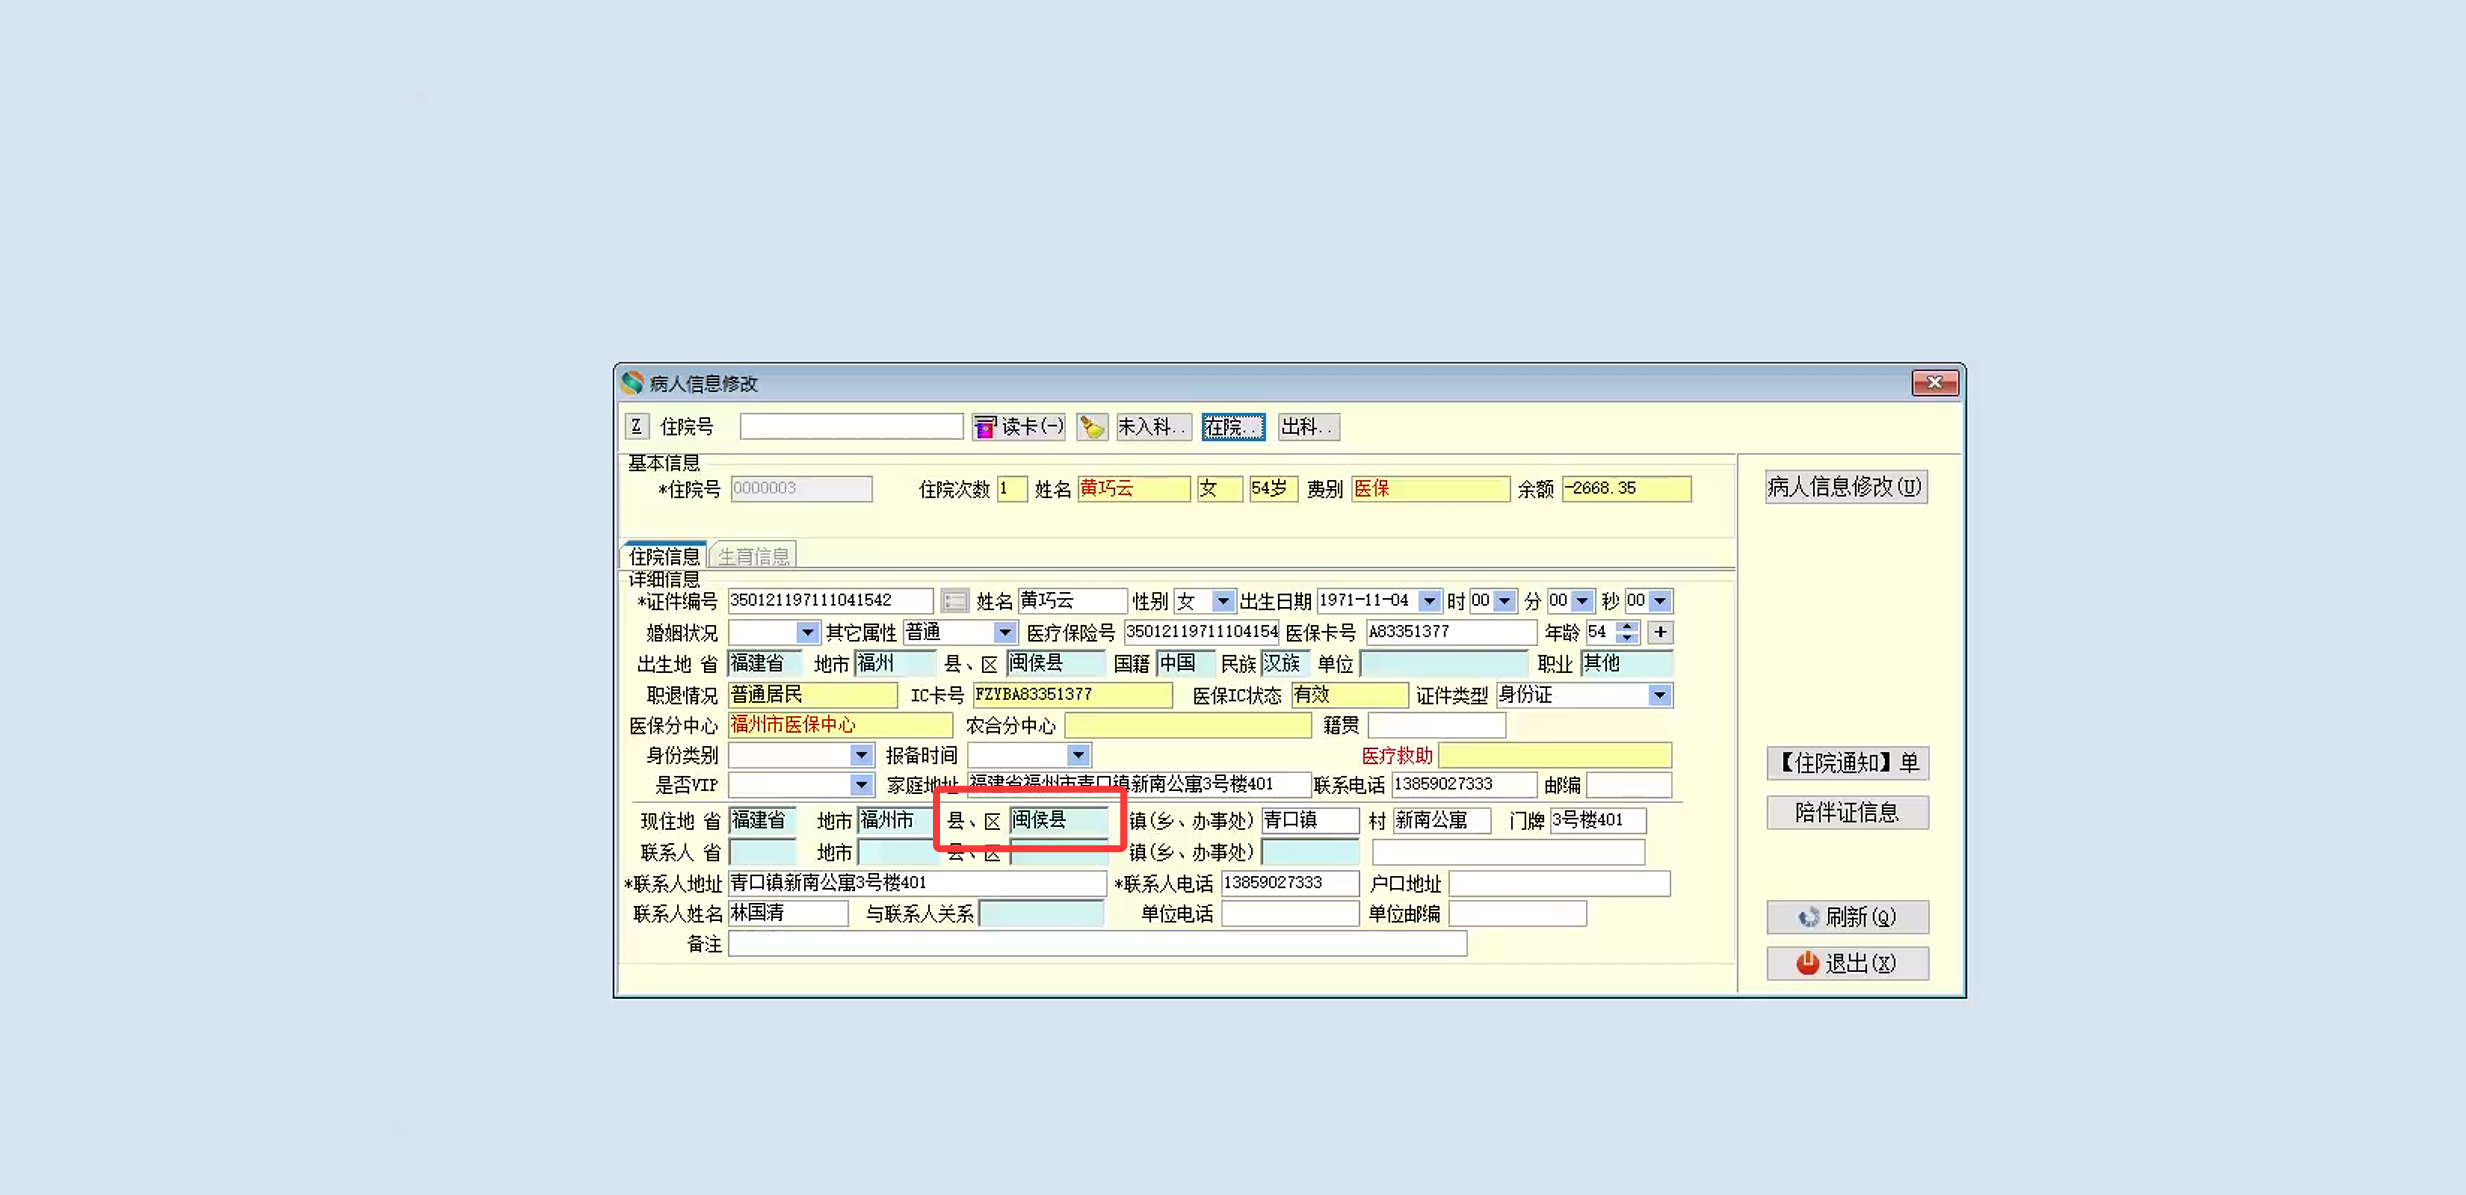Click the 备注 remarks input field

1096,944
